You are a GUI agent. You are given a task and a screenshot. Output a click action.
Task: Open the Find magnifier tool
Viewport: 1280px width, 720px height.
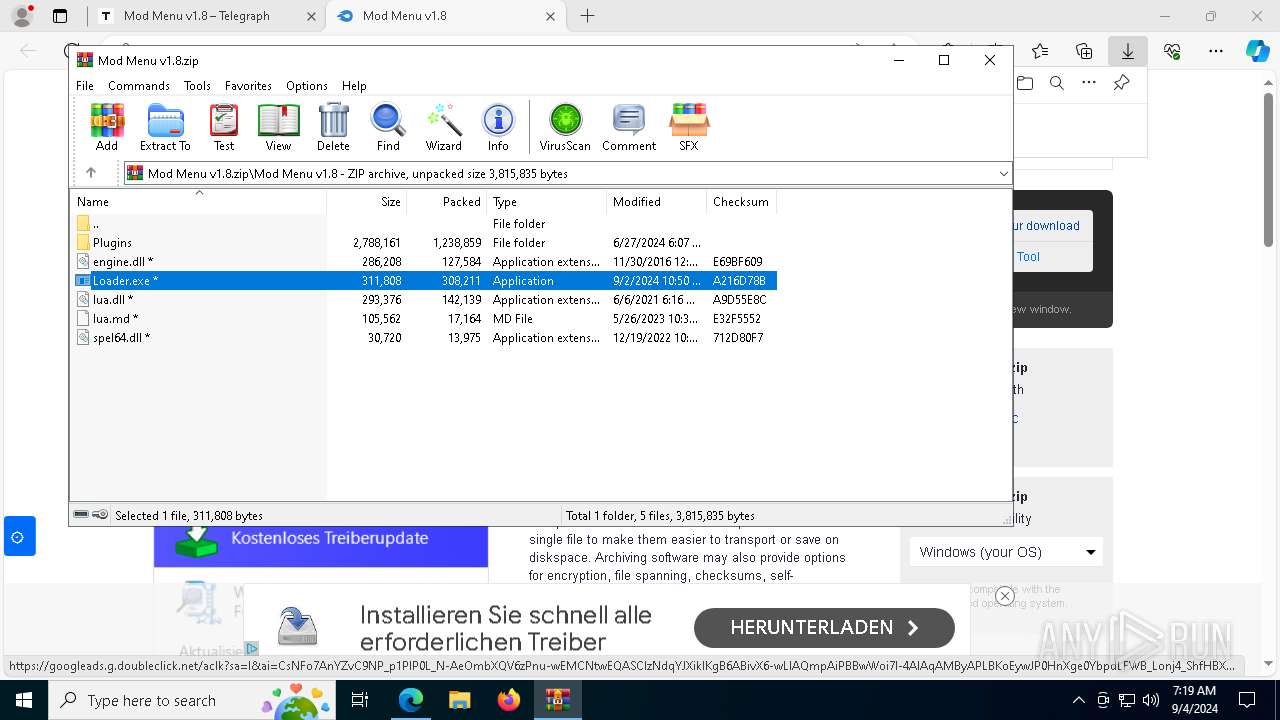pyautogui.click(x=388, y=127)
